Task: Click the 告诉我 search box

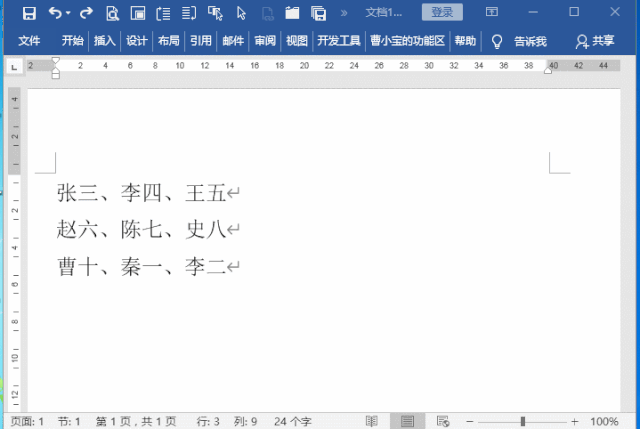Action: 530,41
